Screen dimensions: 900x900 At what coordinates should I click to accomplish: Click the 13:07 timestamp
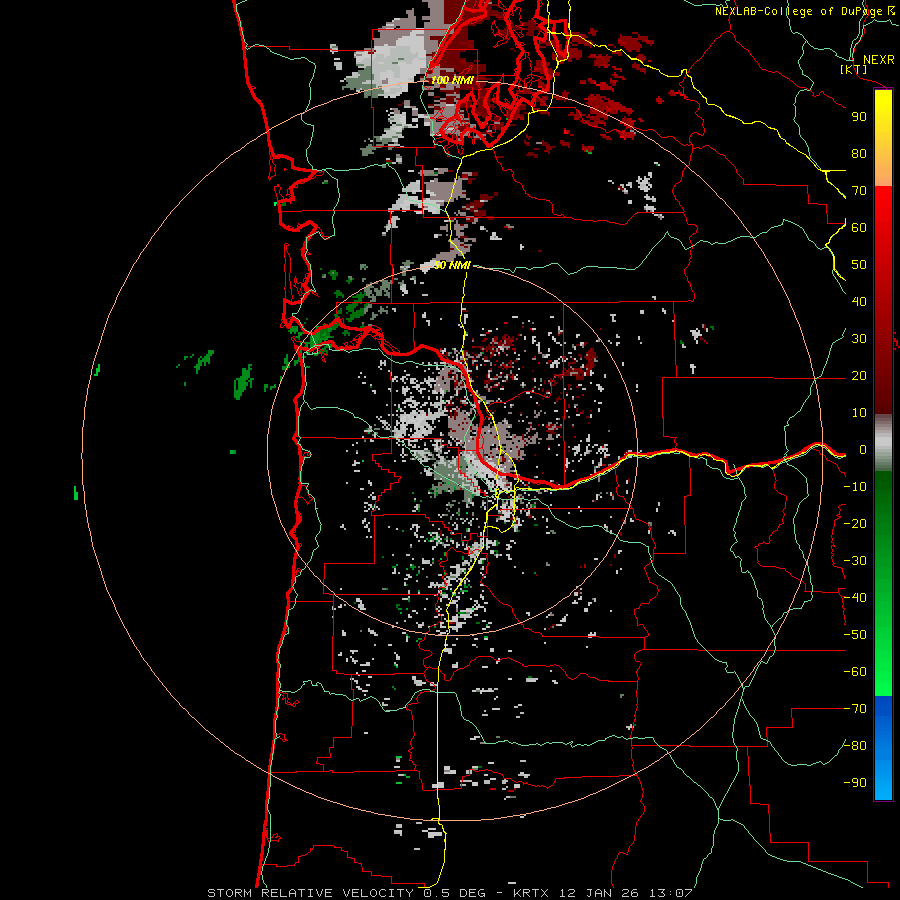point(670,893)
